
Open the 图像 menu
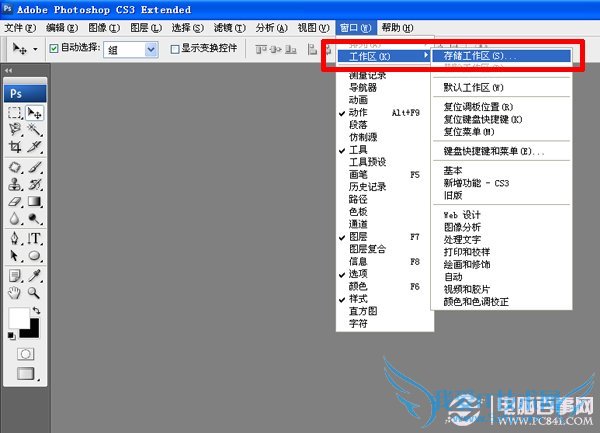[104, 28]
